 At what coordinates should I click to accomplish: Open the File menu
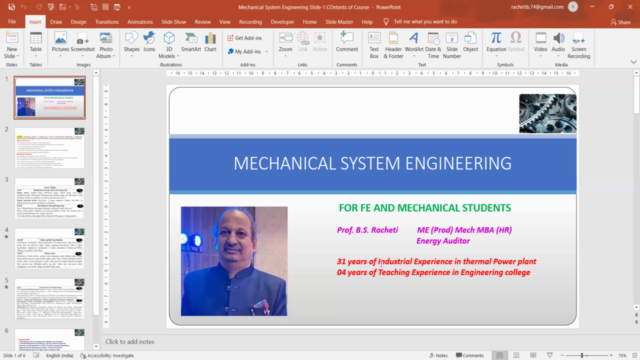point(12,22)
